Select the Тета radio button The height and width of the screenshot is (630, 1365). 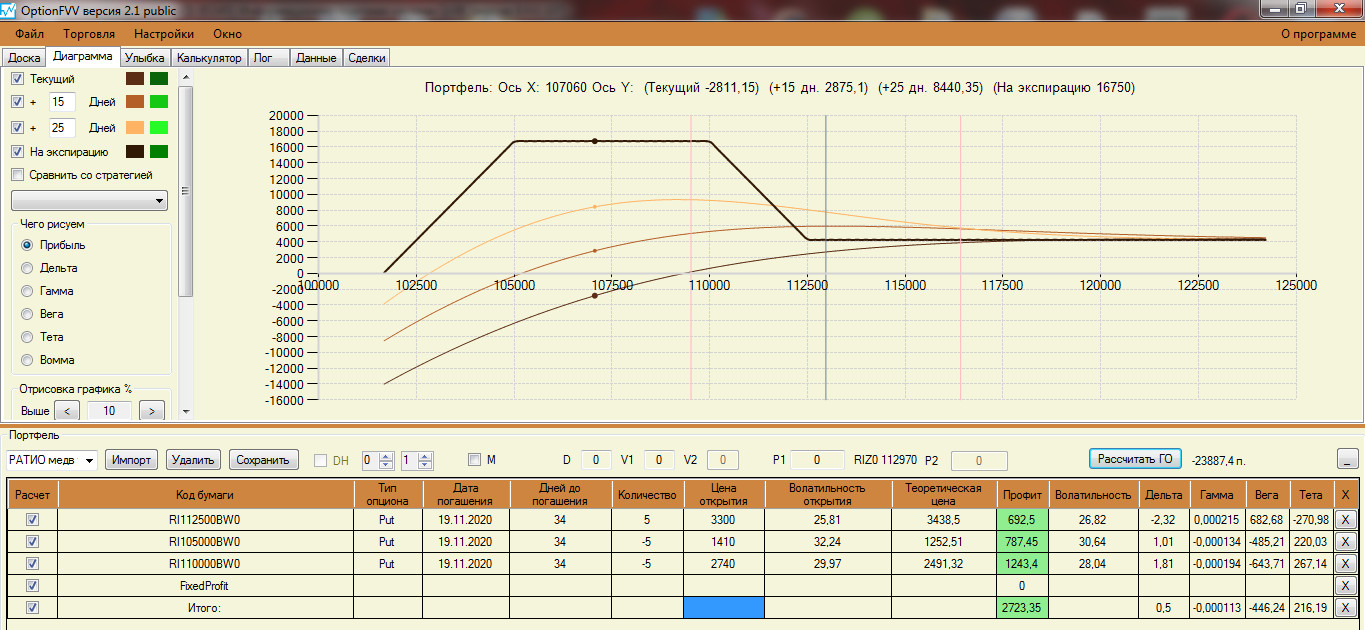point(27,337)
